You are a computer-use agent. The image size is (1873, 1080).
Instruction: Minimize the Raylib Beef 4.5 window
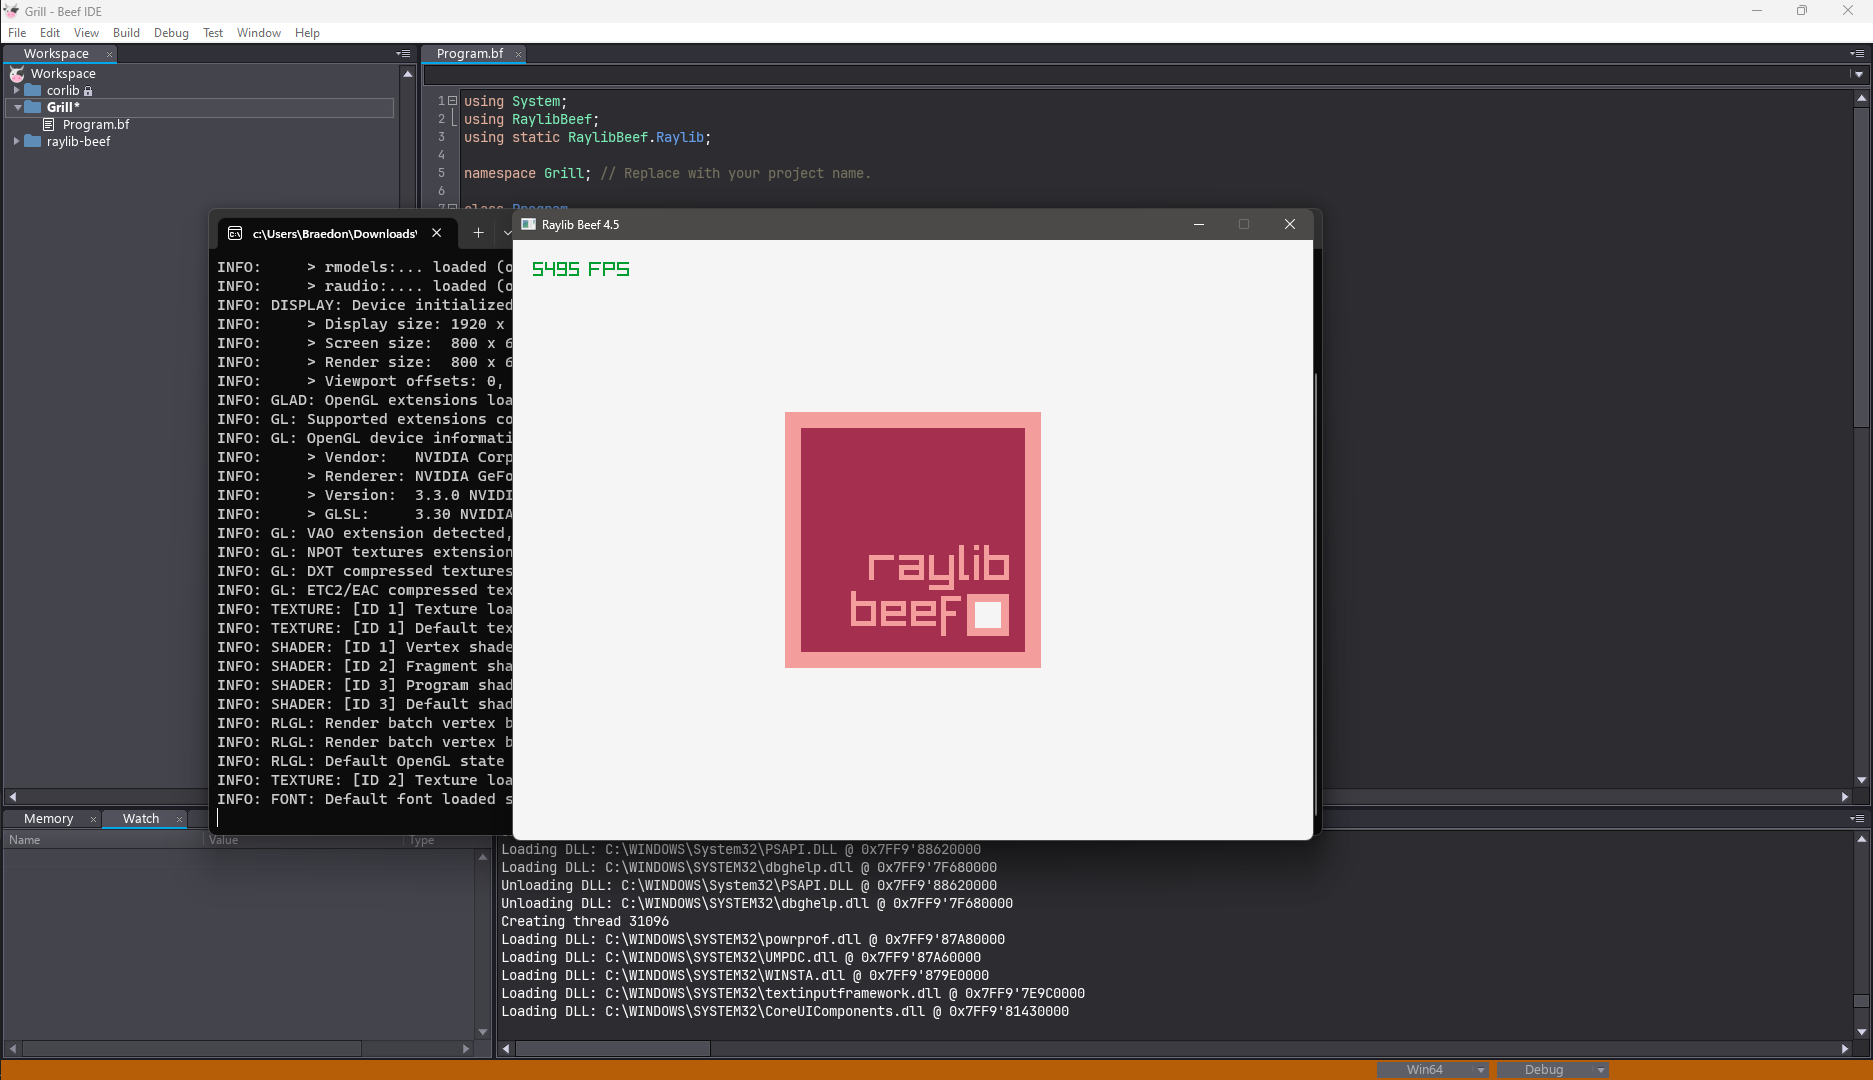click(1198, 224)
